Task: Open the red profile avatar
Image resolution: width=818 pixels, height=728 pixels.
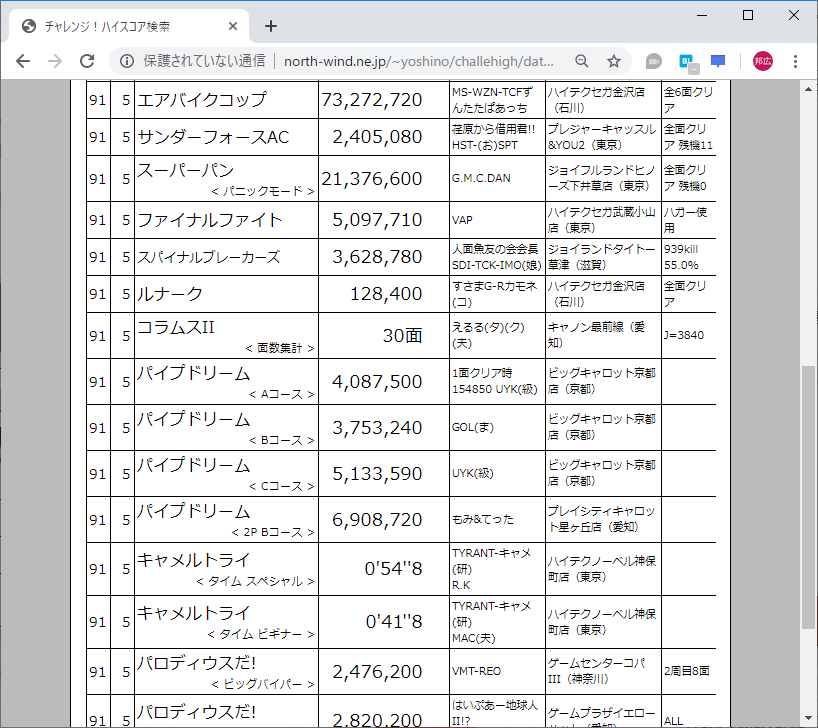Action: click(x=763, y=61)
